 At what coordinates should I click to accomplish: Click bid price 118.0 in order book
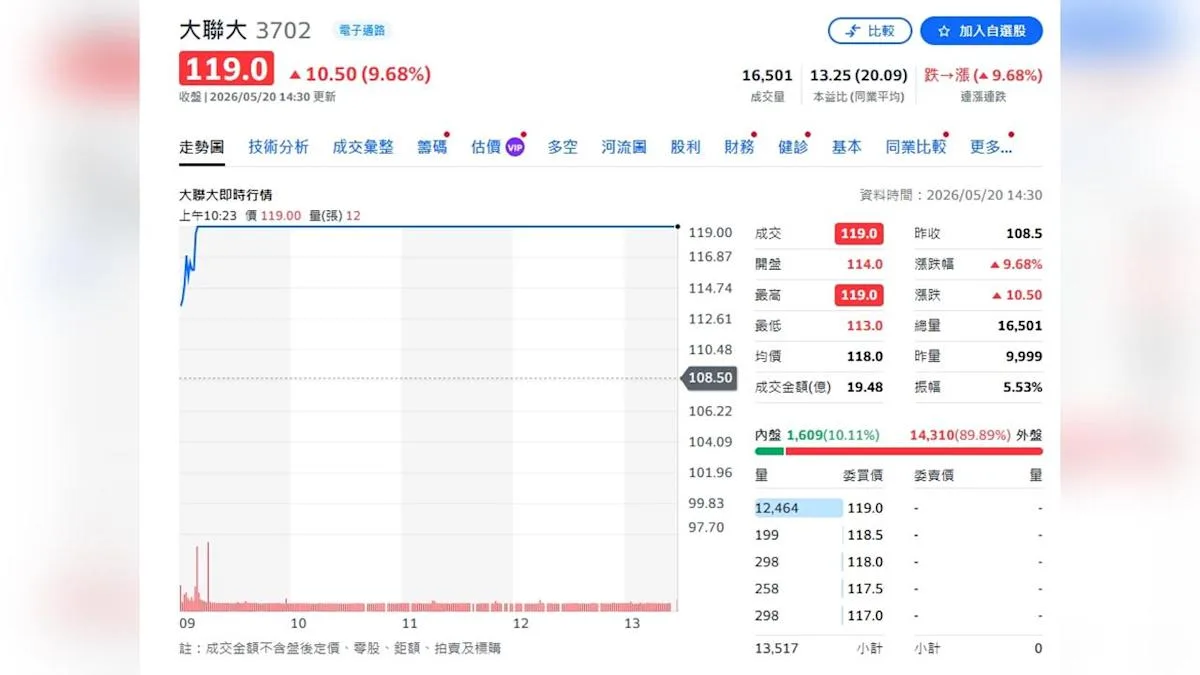[865, 562]
